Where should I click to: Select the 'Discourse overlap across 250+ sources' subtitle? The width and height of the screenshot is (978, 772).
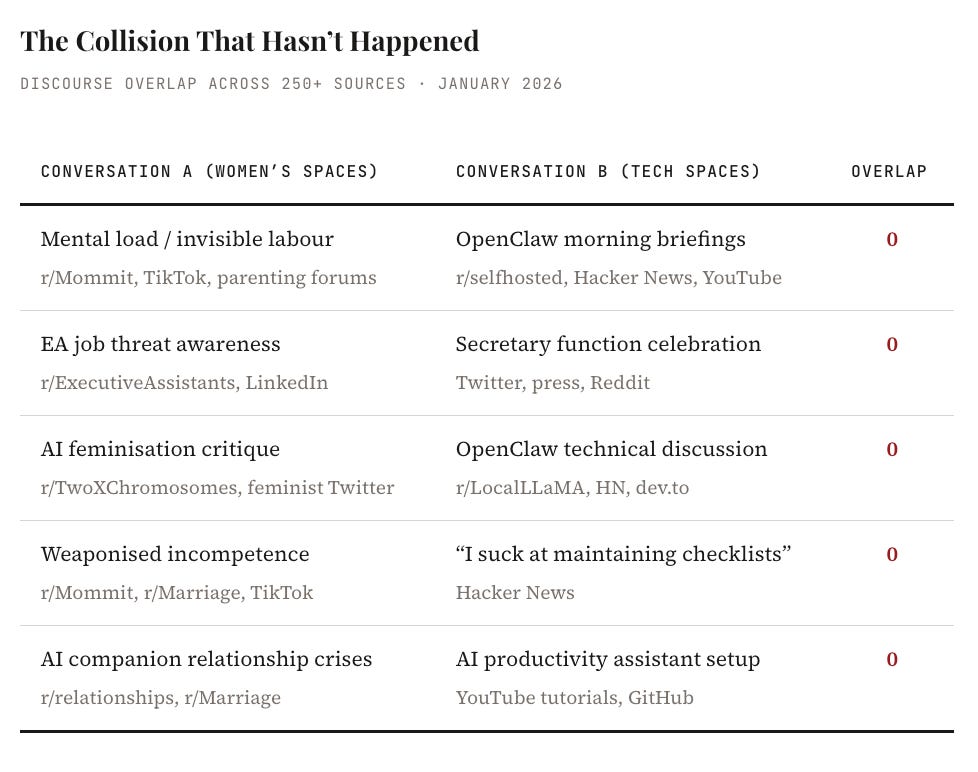213,84
